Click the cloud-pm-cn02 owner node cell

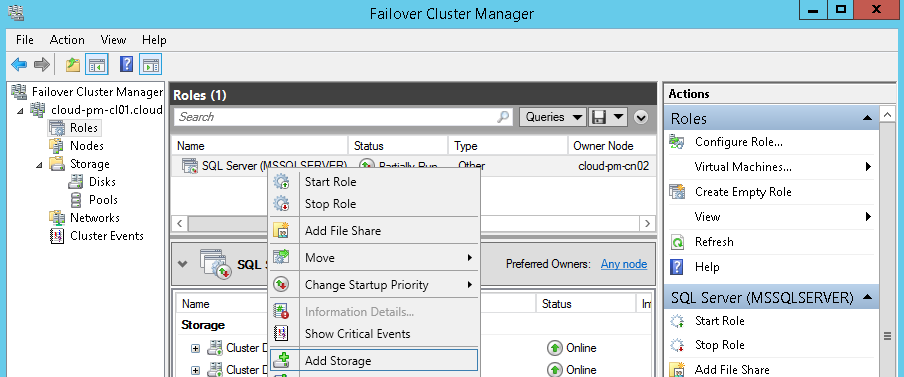[x=613, y=166]
